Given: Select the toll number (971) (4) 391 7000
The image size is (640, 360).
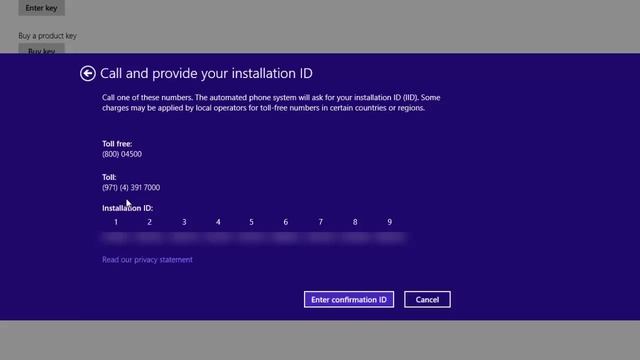Looking at the screenshot, I should (x=131, y=187).
